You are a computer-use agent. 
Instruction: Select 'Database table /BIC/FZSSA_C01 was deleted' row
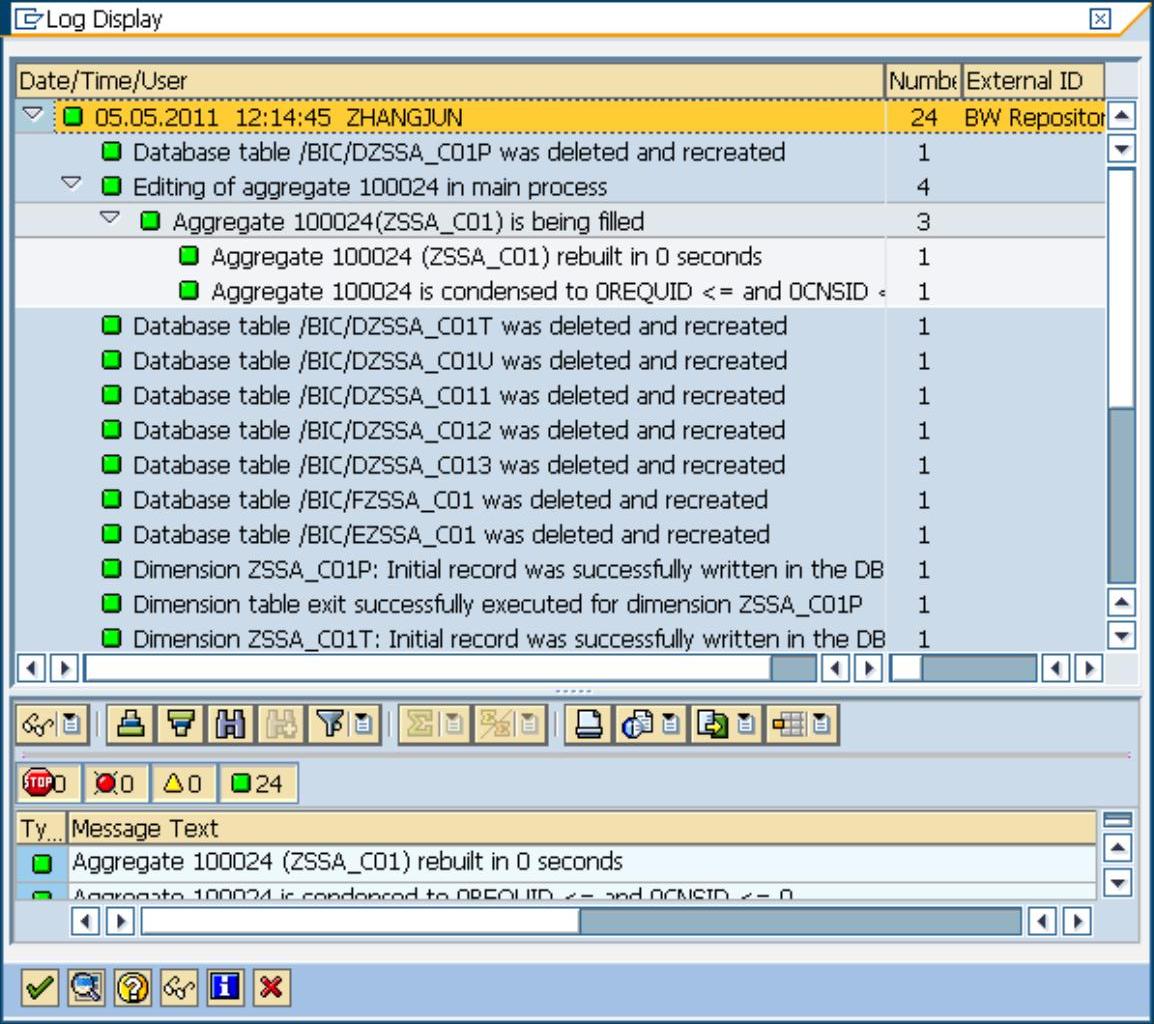(450, 500)
